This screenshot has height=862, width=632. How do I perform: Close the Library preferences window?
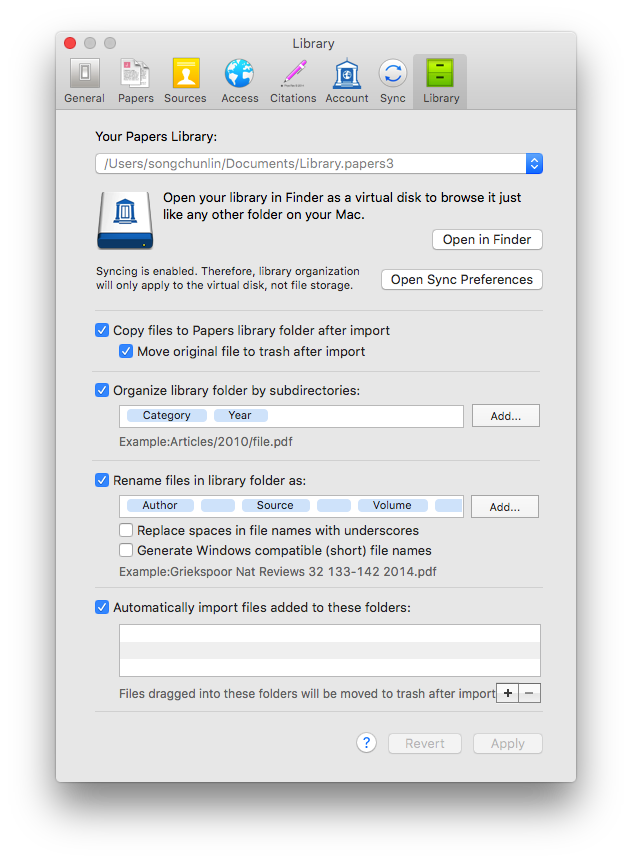point(70,43)
